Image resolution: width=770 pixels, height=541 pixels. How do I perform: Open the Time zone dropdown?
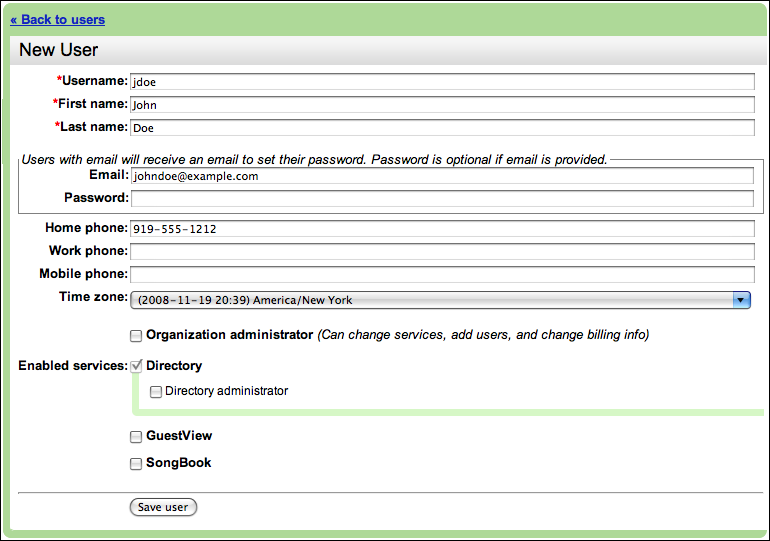(x=440, y=300)
